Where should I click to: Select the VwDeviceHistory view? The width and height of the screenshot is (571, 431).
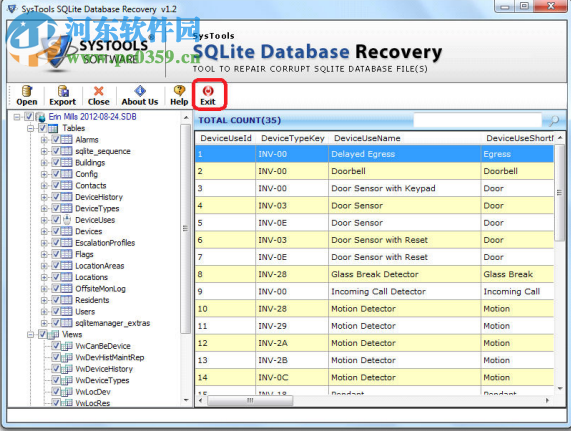coord(104,369)
